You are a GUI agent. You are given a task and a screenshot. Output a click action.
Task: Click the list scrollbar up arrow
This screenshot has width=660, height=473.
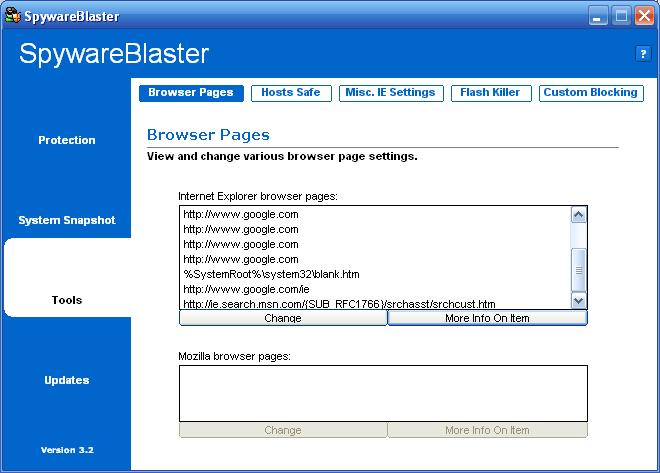coord(579,215)
